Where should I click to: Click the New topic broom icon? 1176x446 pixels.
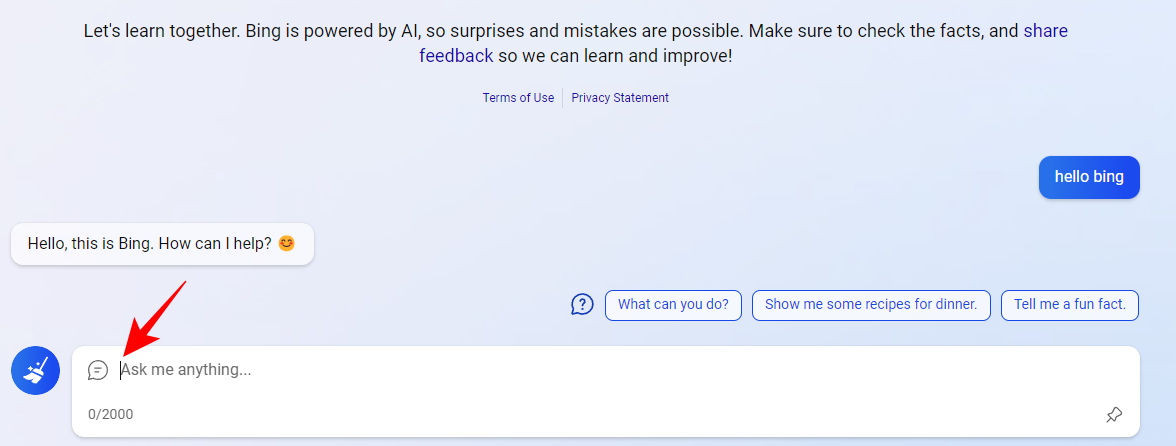coord(35,371)
